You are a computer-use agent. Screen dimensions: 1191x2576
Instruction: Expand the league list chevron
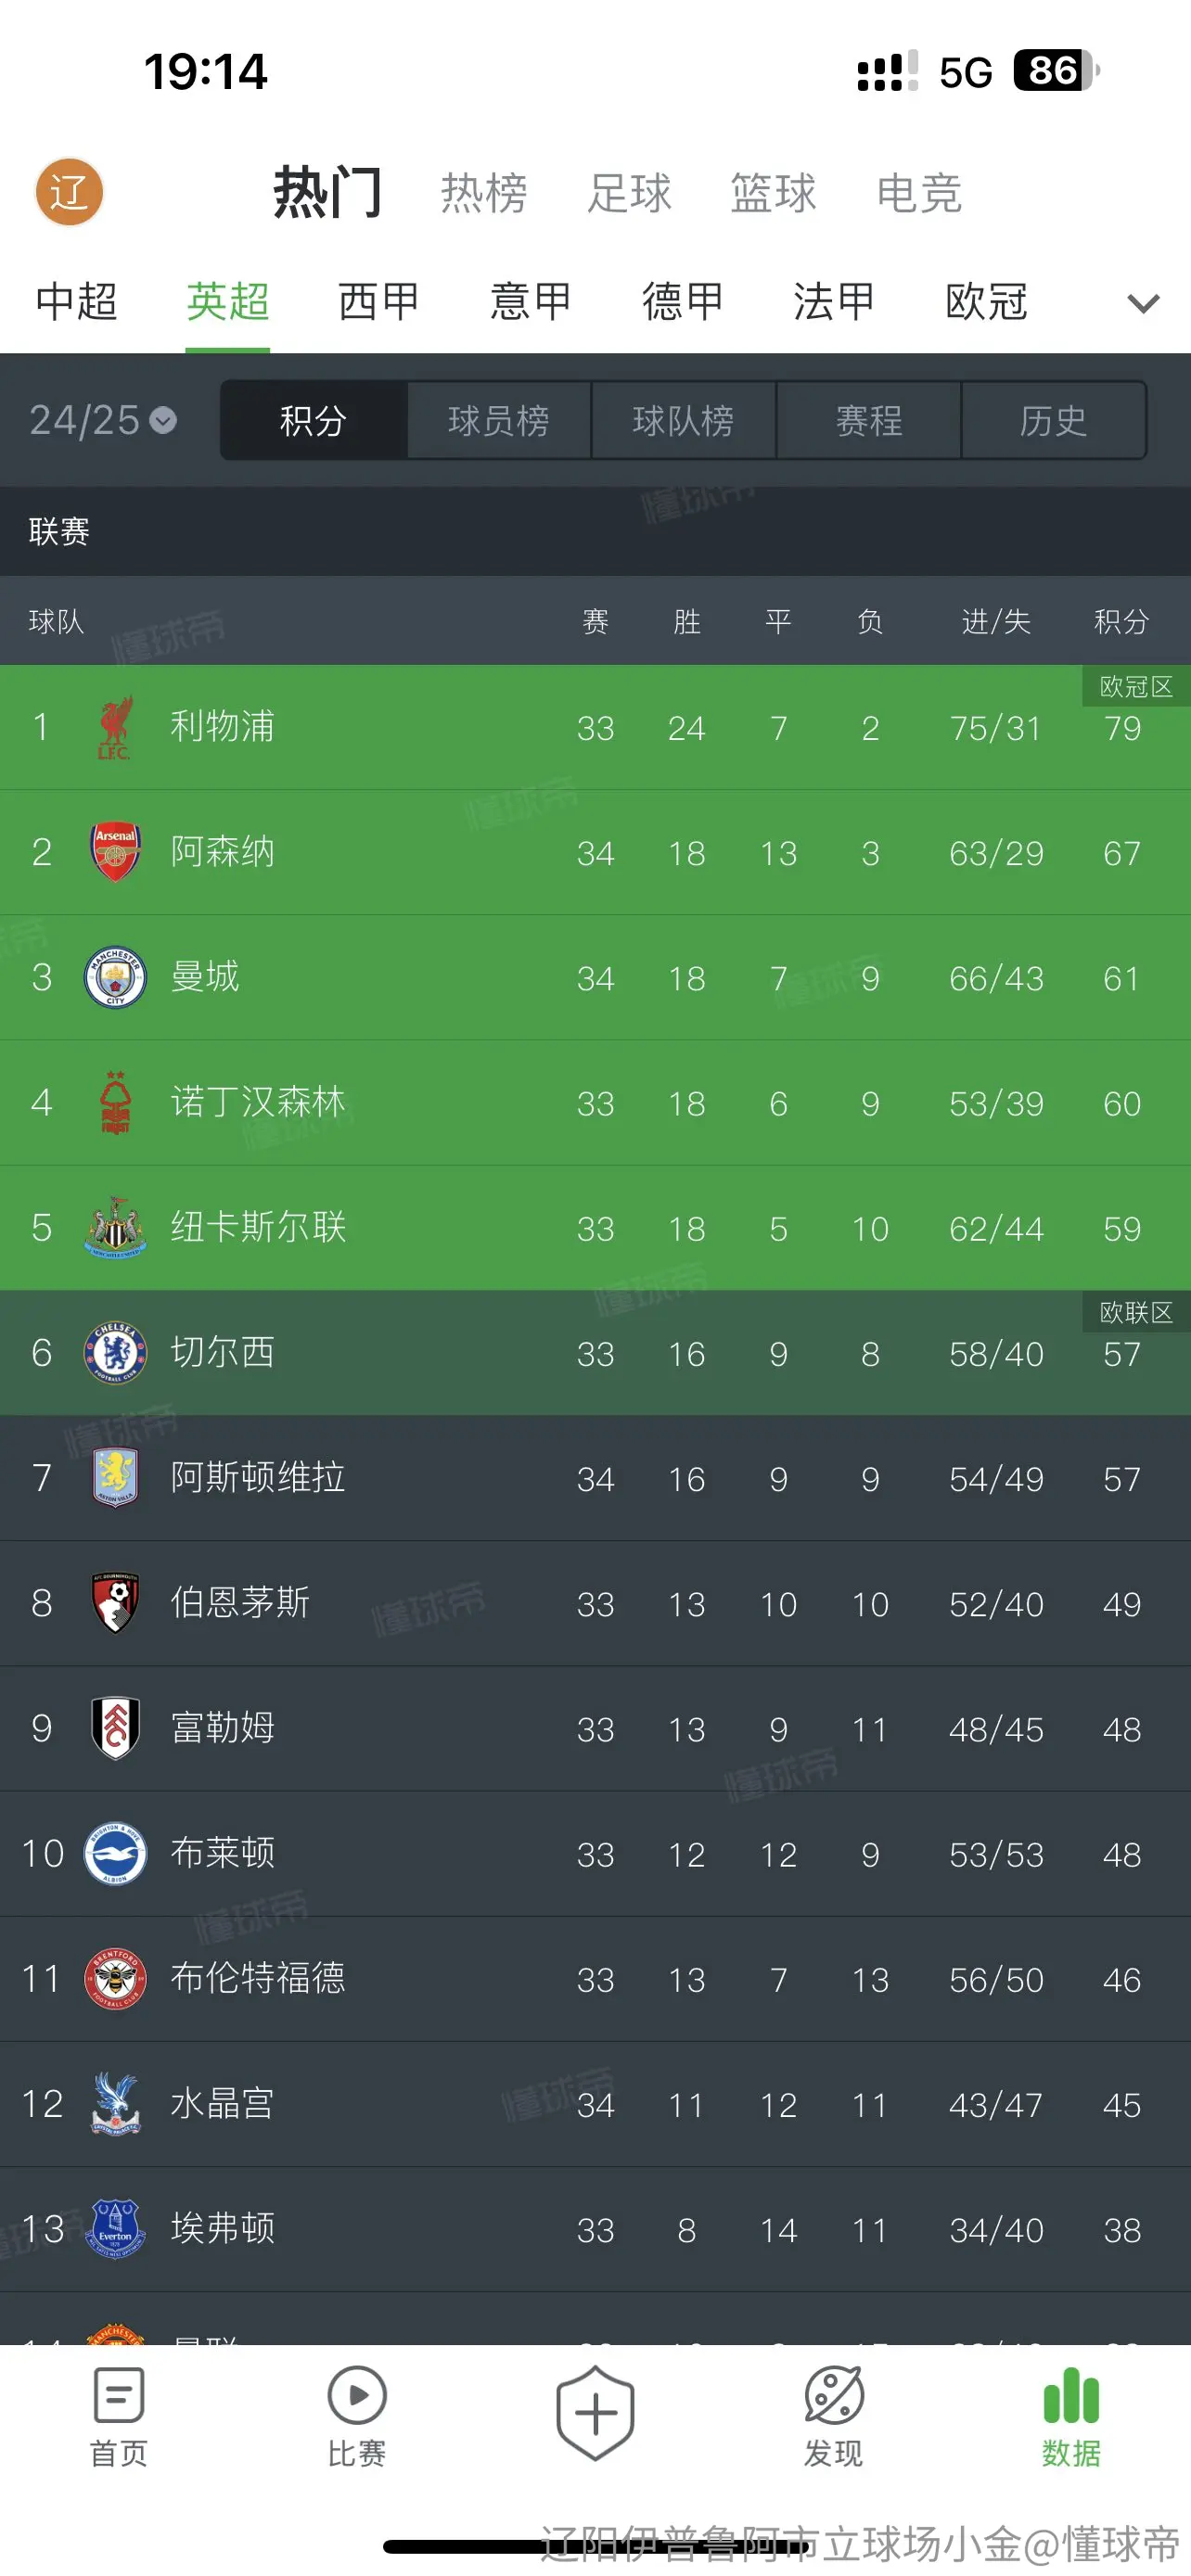point(1143,303)
